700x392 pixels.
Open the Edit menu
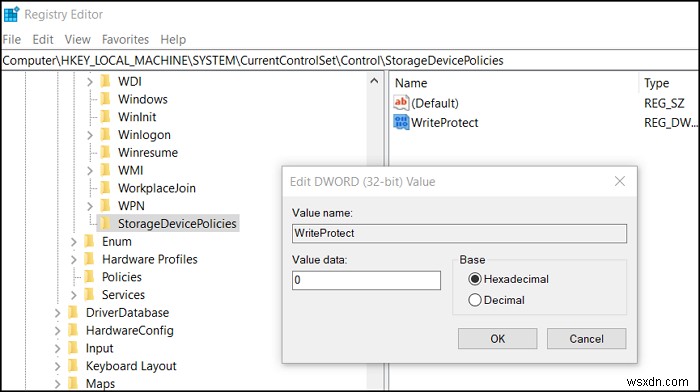coord(43,40)
